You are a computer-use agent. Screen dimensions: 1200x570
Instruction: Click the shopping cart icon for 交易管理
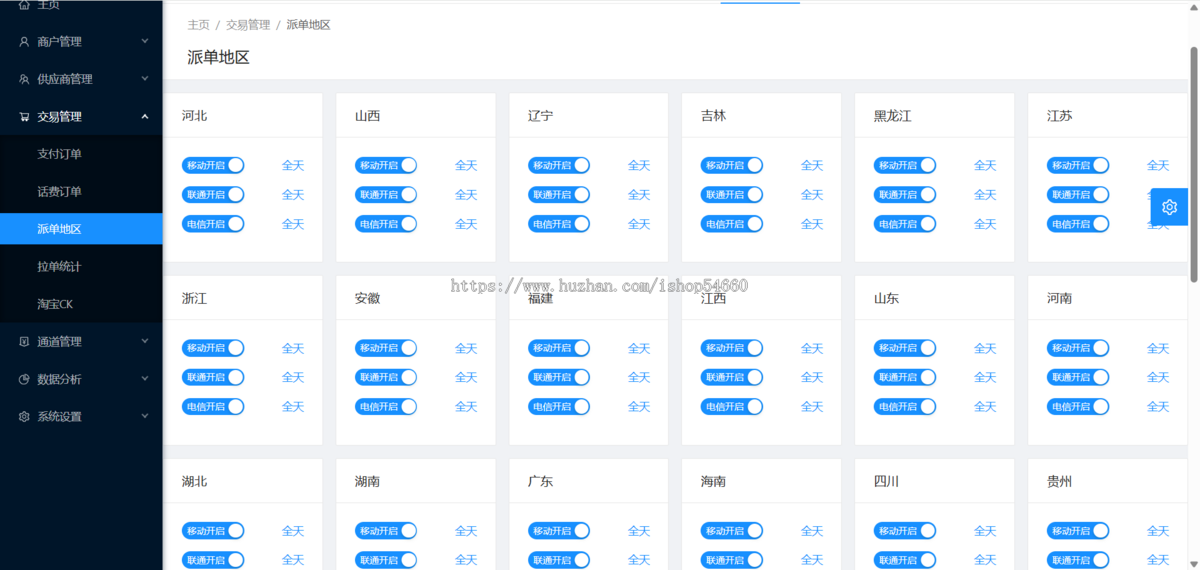[24, 117]
